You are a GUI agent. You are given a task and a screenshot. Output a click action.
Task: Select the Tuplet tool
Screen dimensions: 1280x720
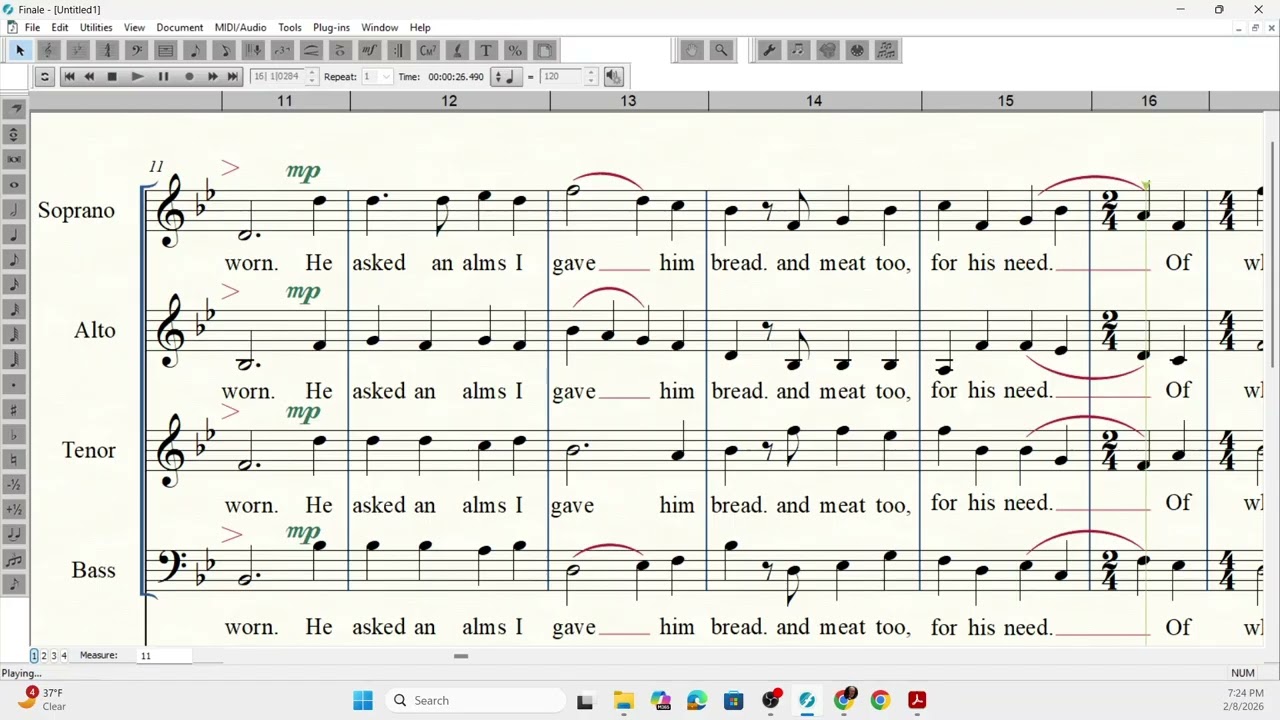(282, 50)
